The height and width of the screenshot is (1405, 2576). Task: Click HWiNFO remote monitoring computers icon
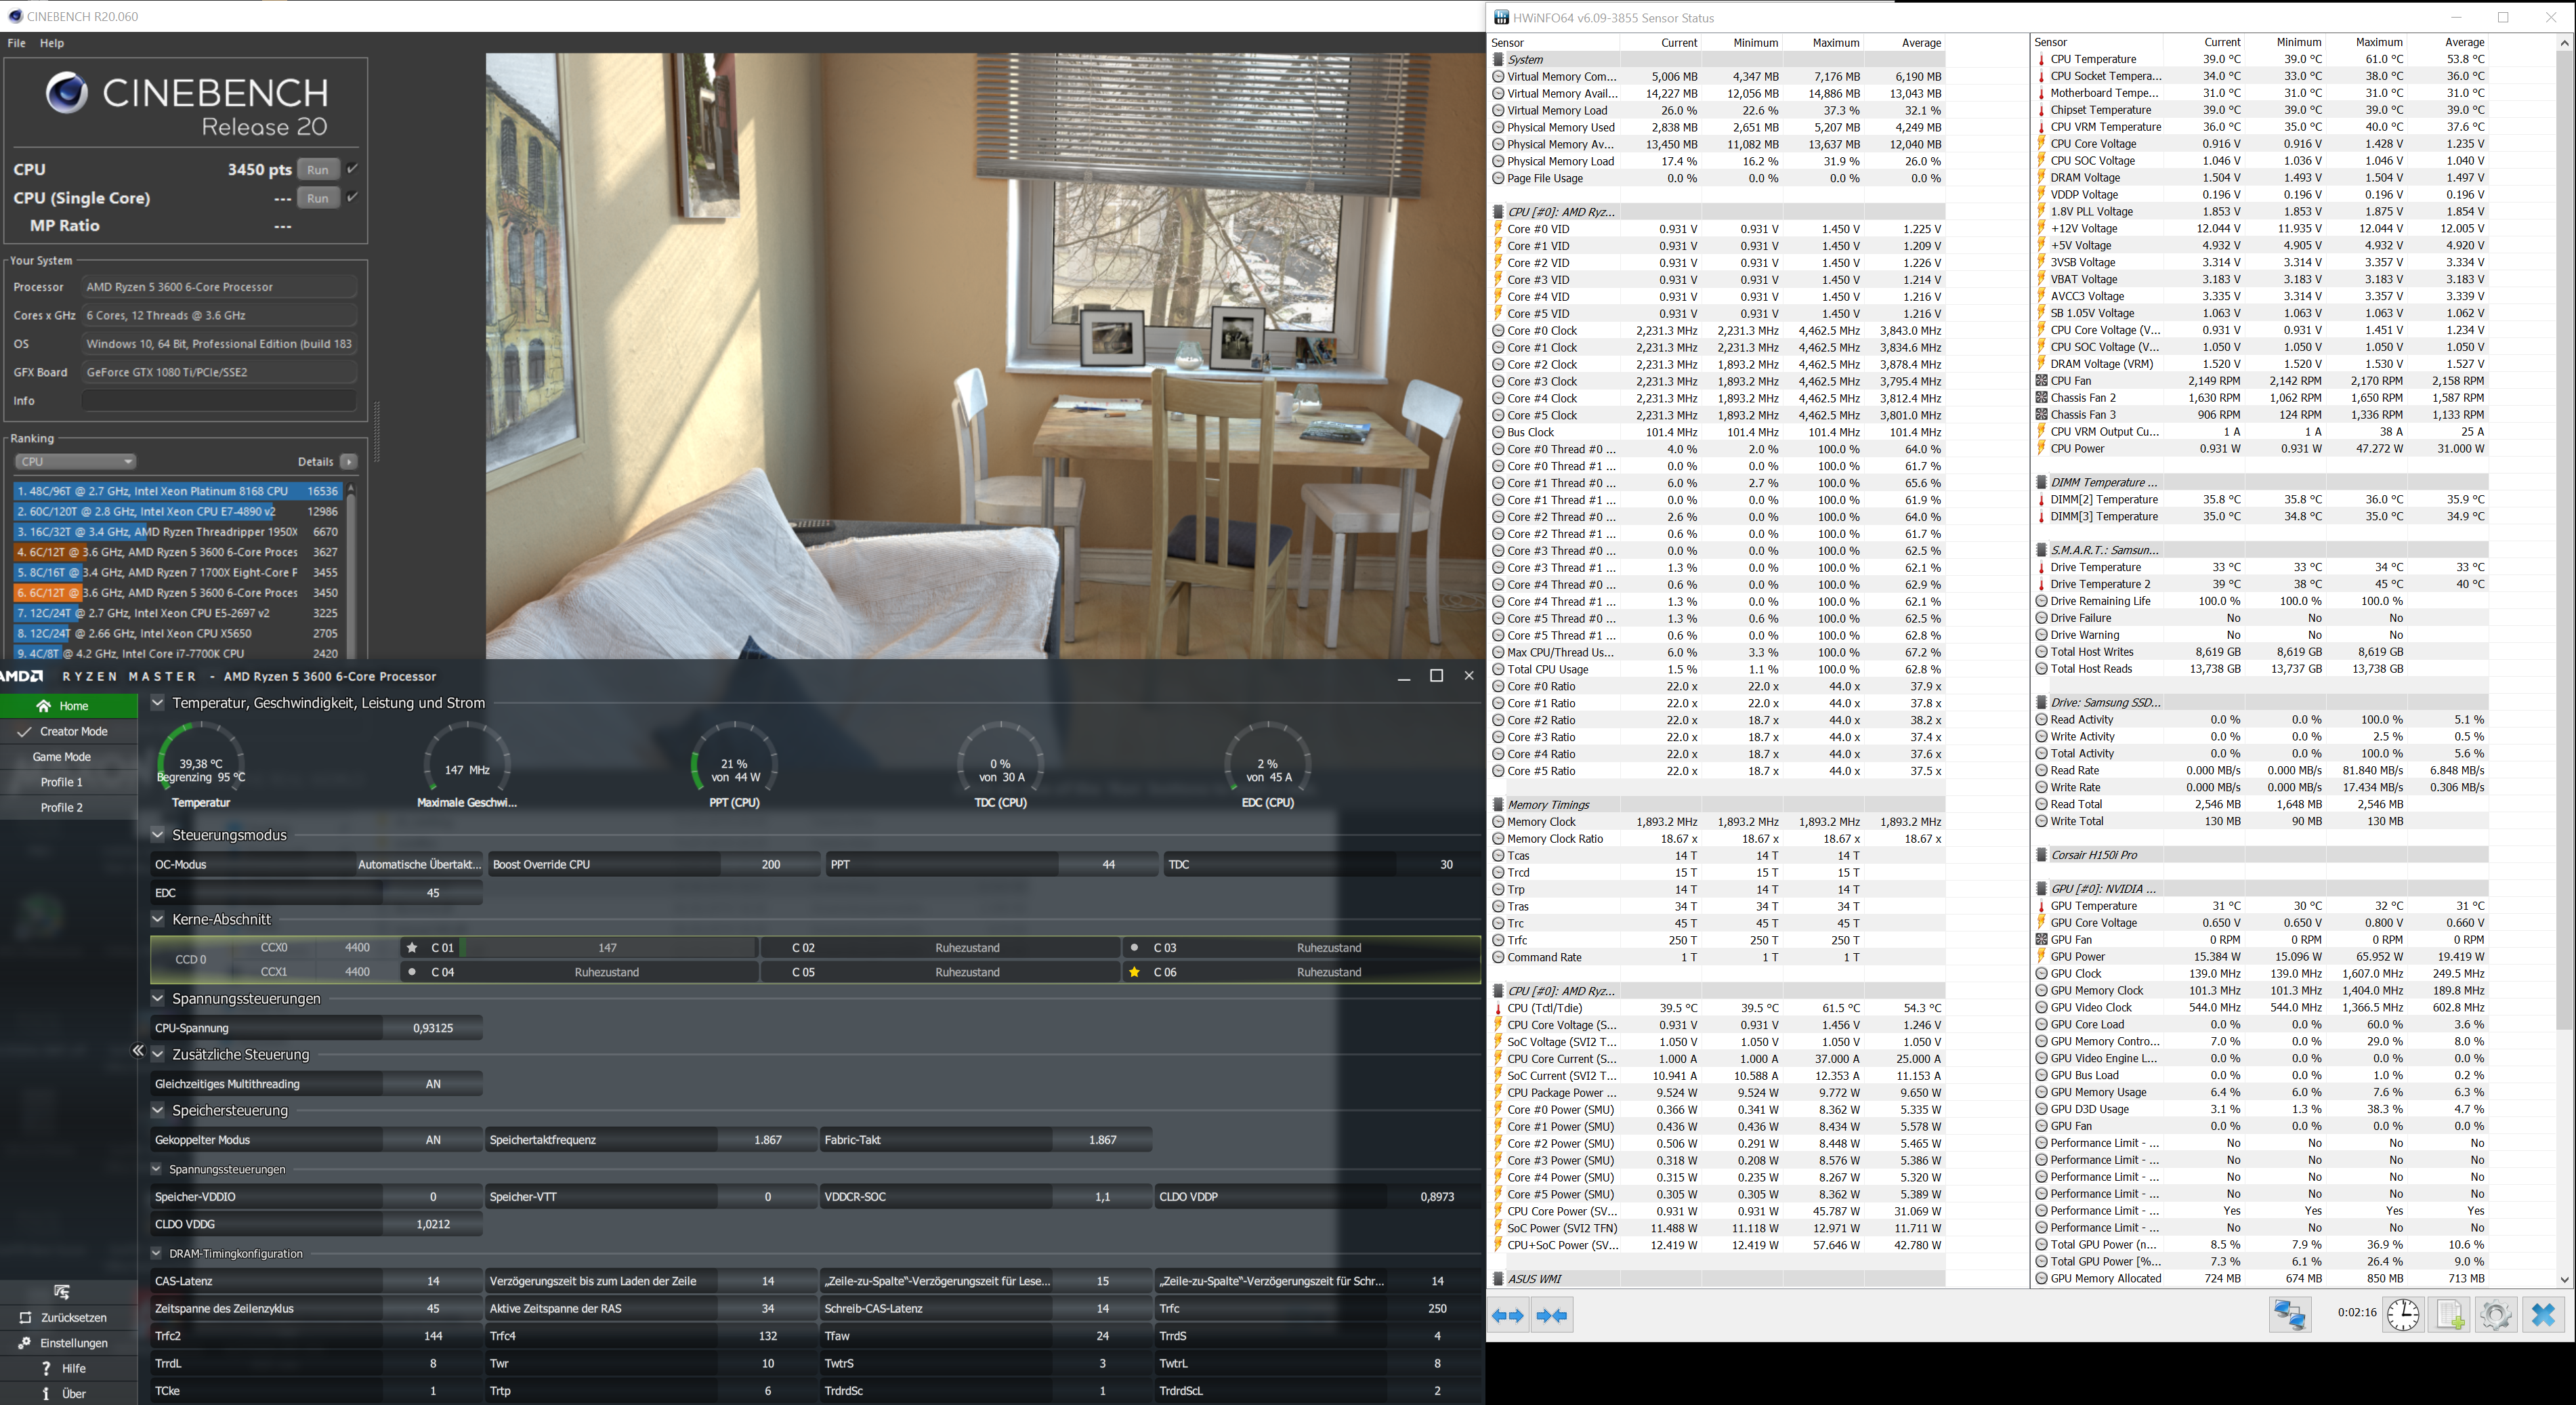click(2289, 1314)
